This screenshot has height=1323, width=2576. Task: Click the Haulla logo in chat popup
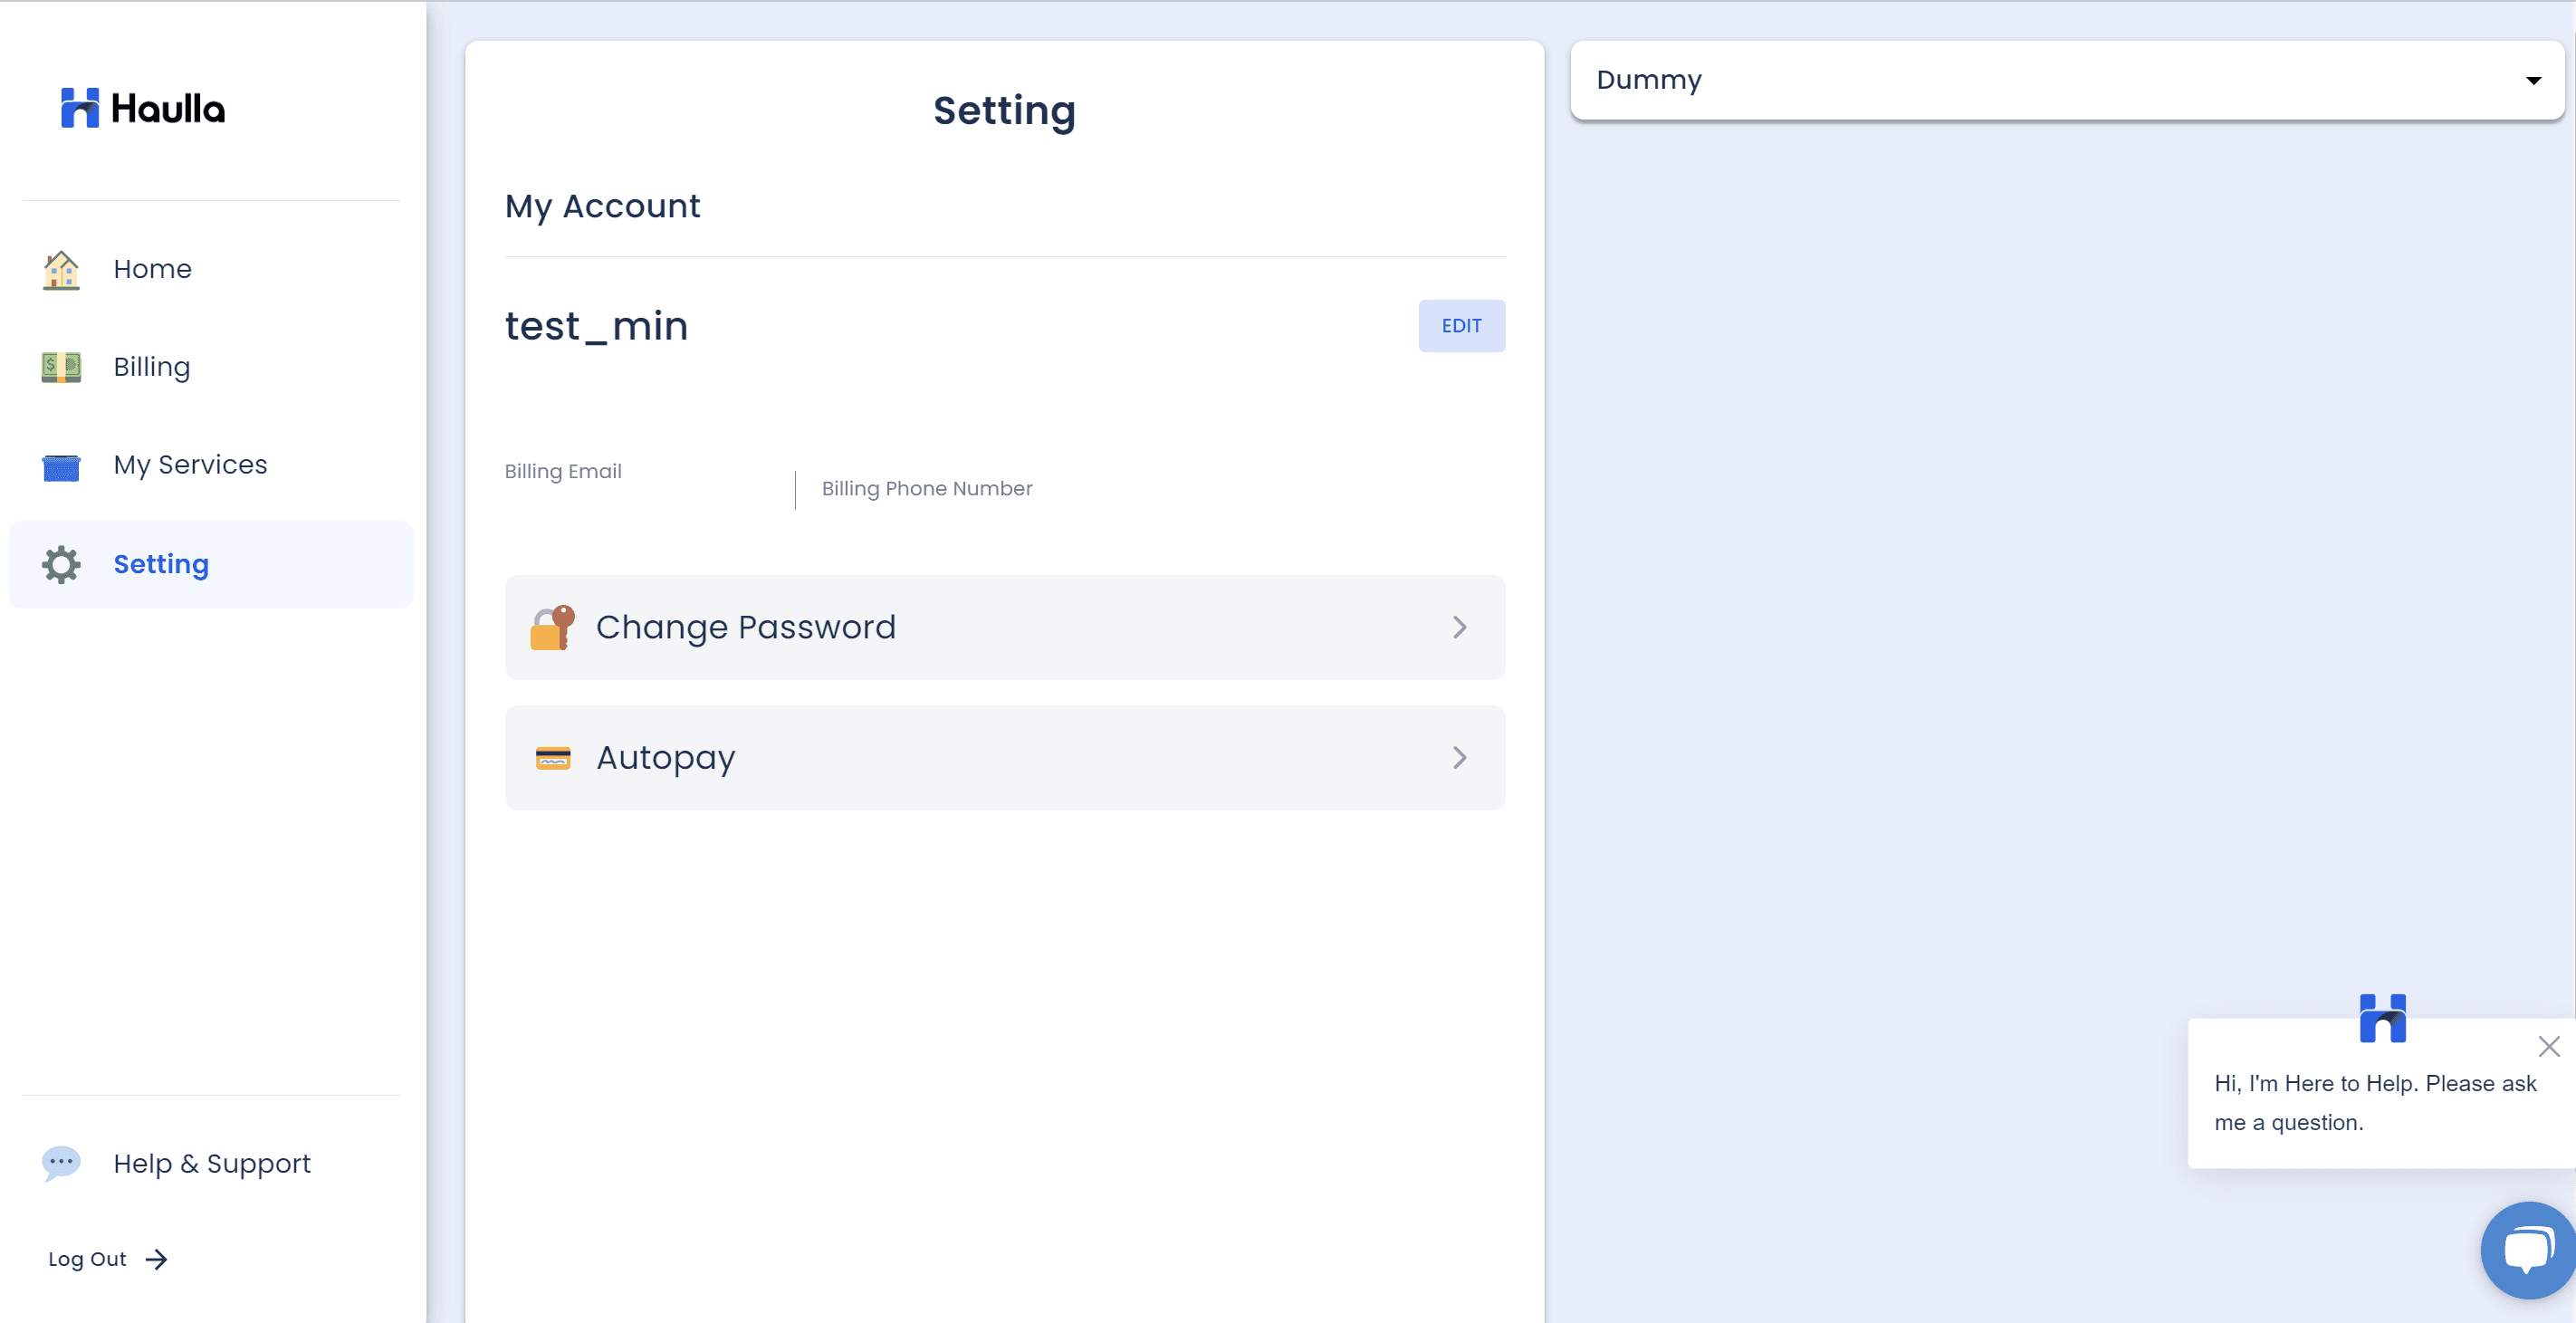pos(2382,1019)
